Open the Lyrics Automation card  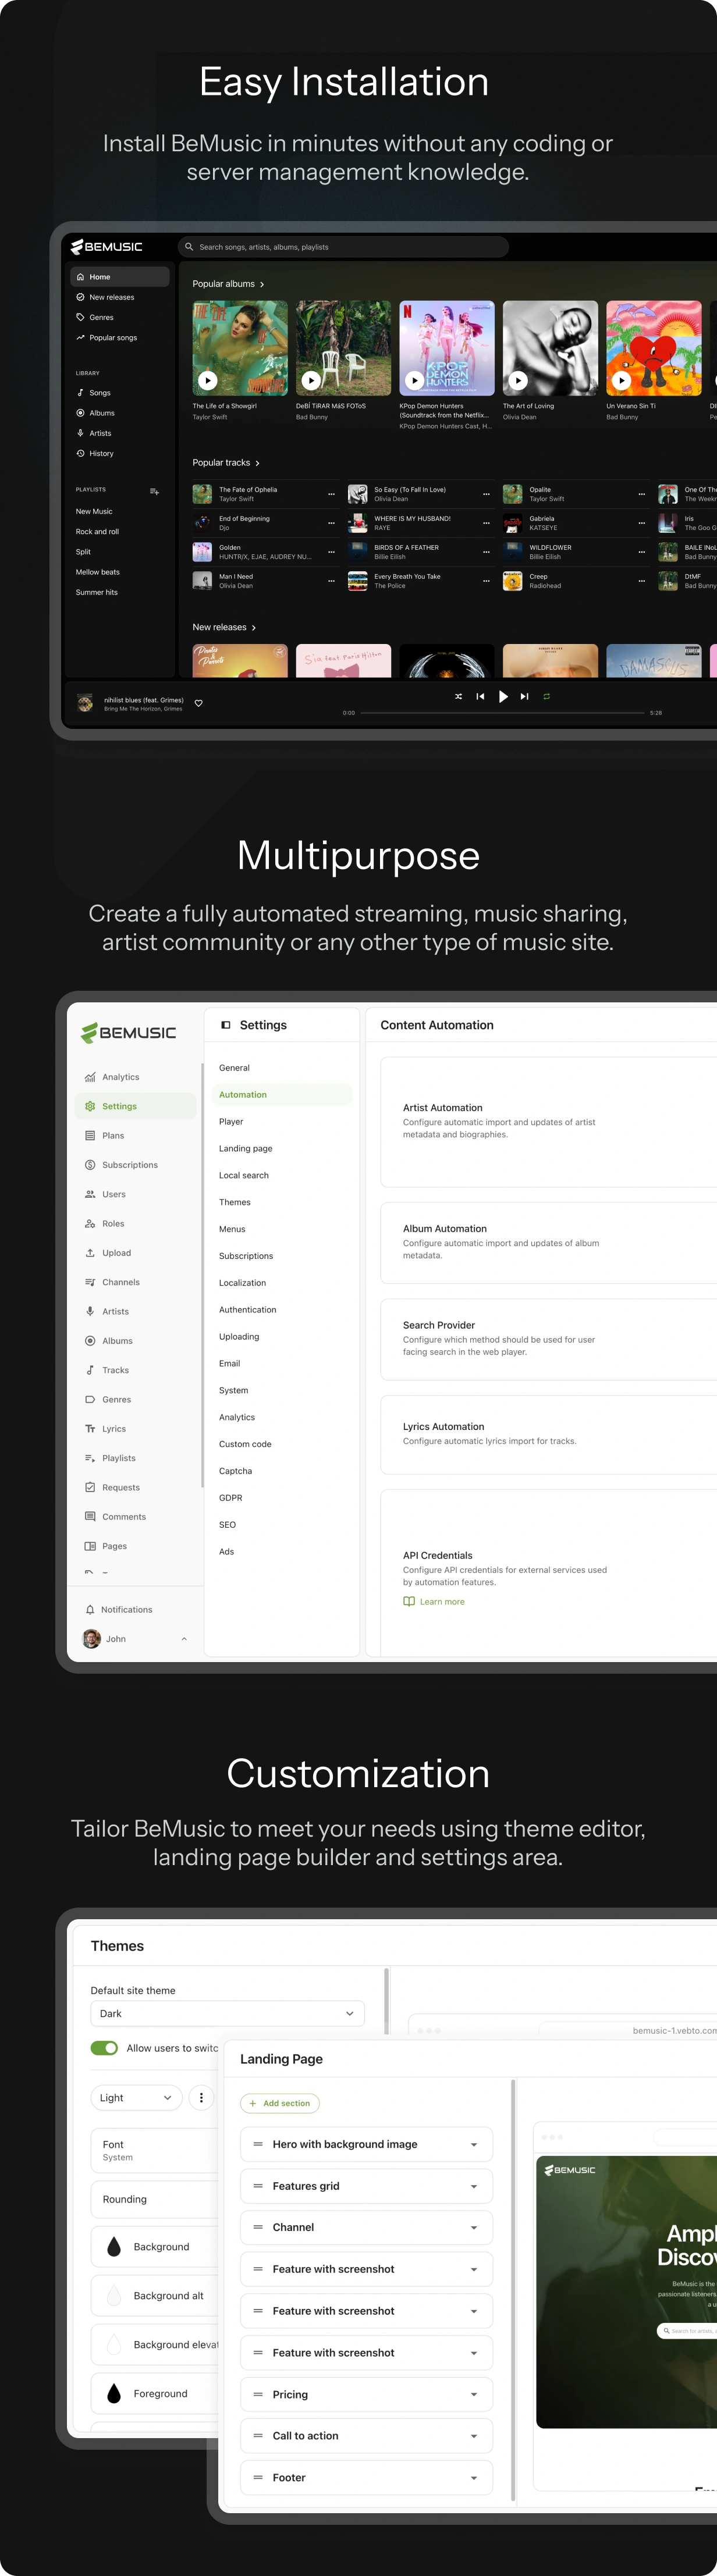[548, 1435]
